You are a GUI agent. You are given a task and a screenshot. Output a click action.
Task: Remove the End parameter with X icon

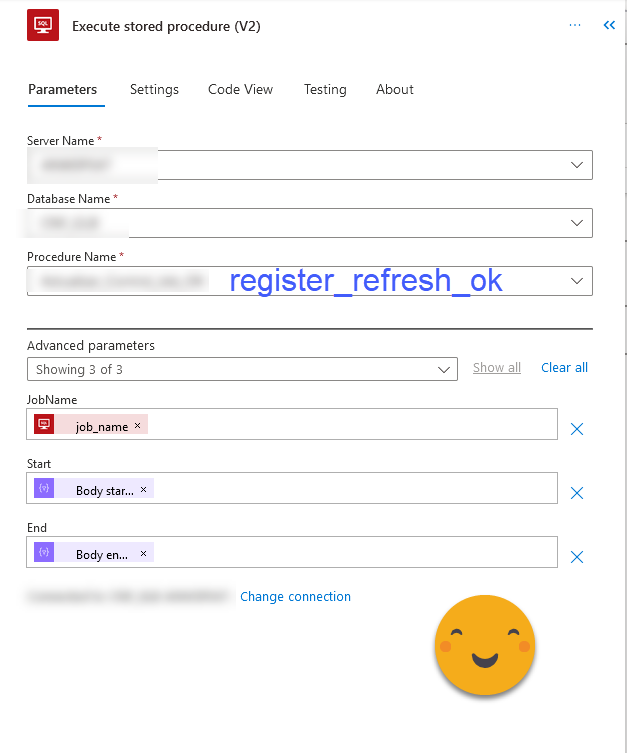[x=577, y=557]
